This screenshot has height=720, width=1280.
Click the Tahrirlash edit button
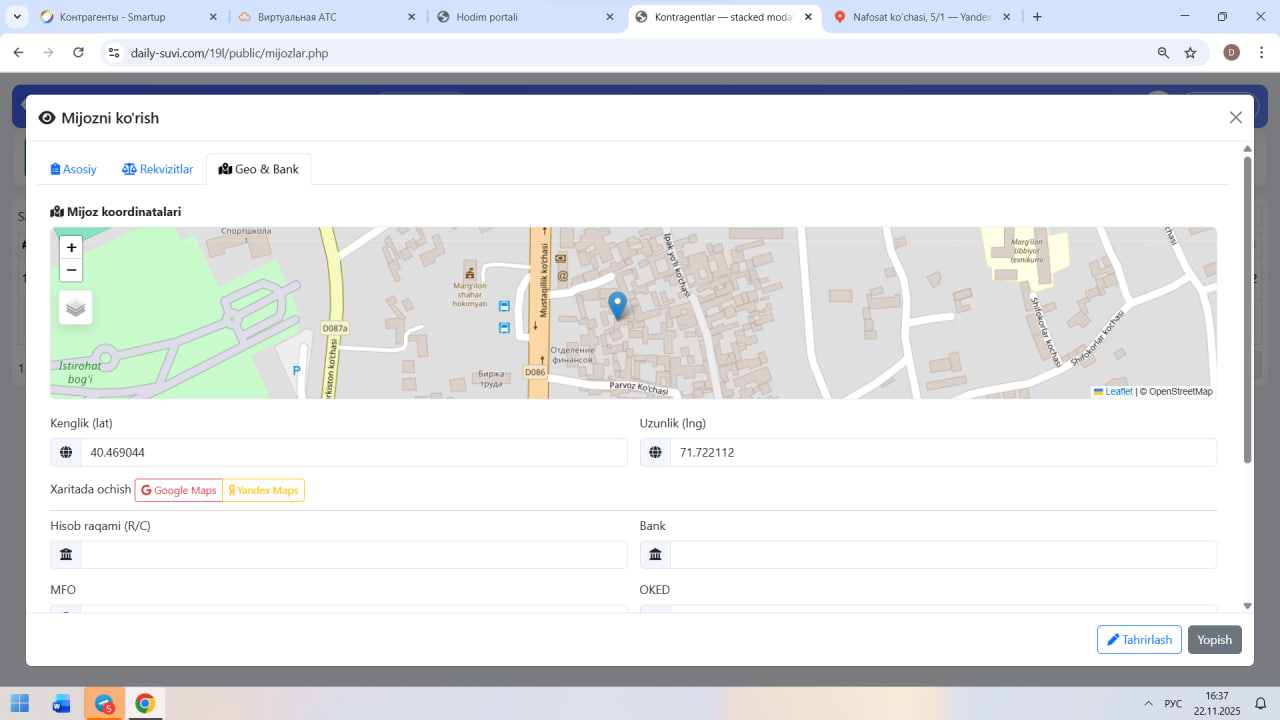1139,640
